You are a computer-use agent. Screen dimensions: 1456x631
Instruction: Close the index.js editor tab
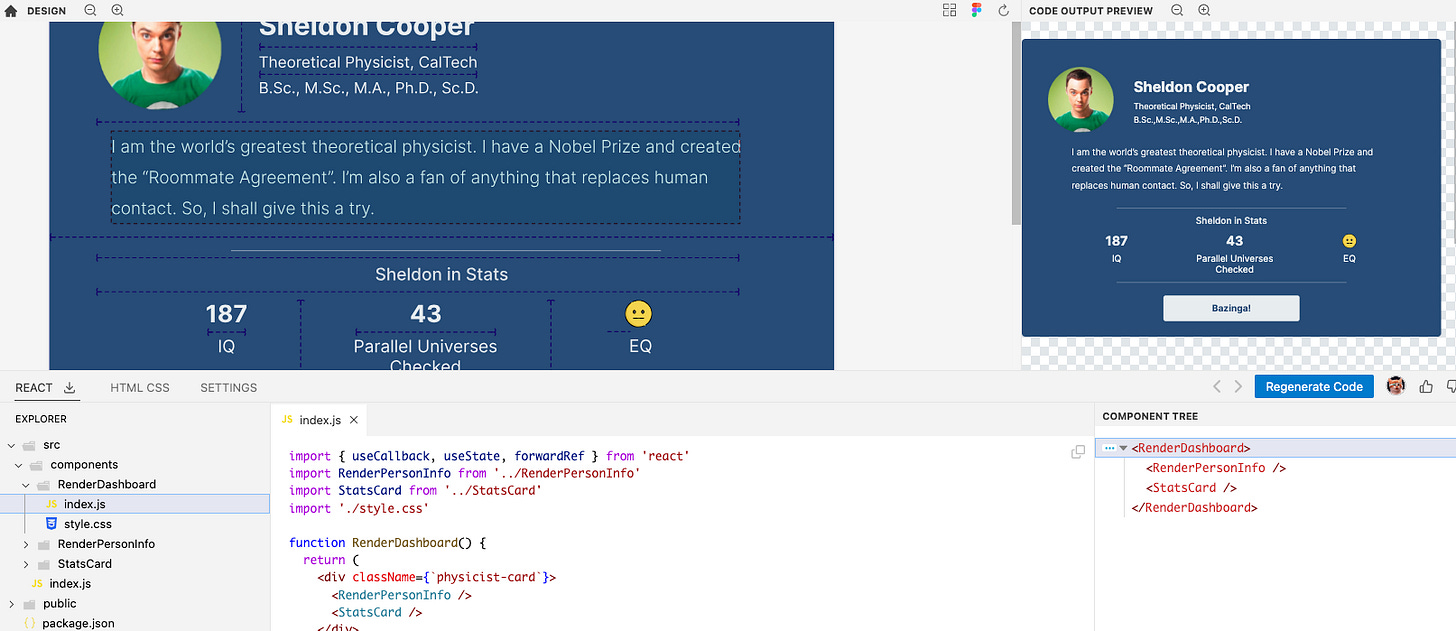[x=354, y=420]
